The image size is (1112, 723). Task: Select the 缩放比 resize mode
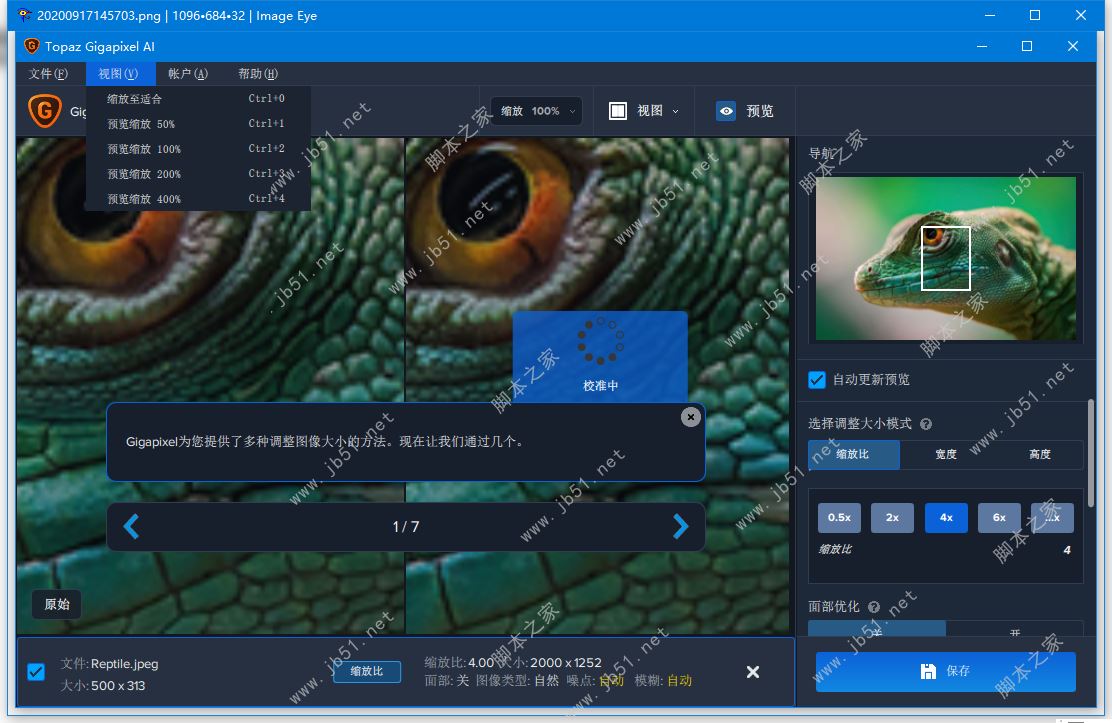point(854,454)
